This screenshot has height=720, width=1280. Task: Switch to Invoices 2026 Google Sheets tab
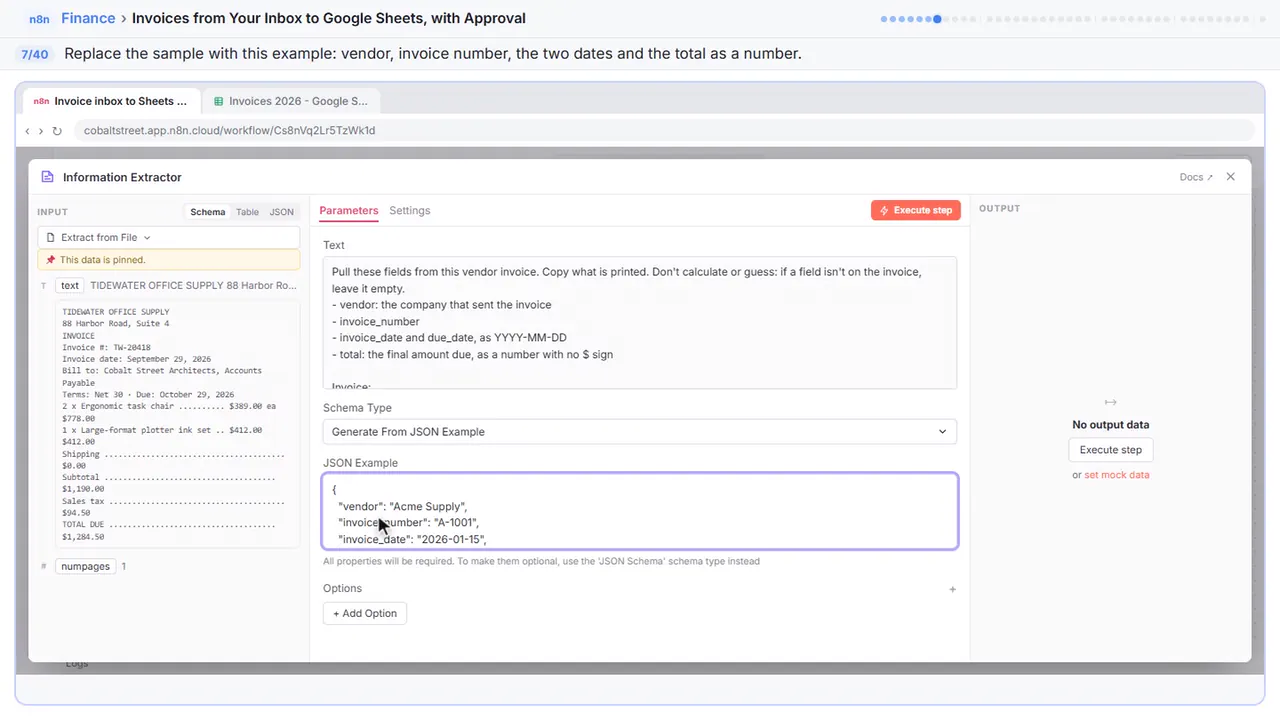pyautogui.click(x=290, y=101)
